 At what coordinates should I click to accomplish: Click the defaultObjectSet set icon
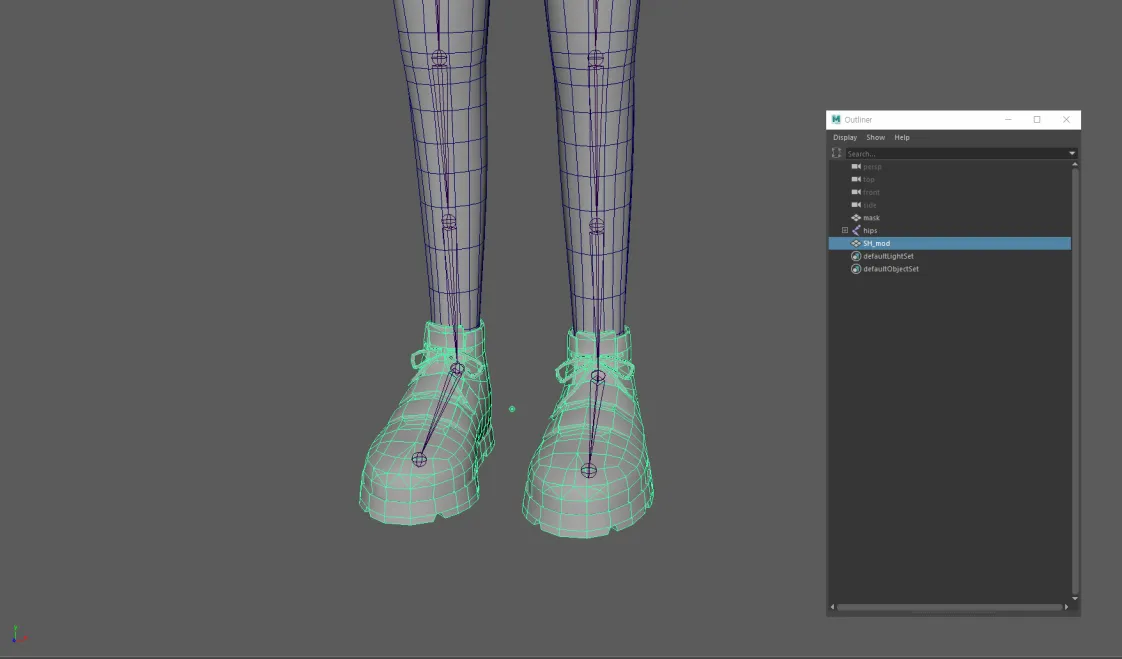[856, 269]
